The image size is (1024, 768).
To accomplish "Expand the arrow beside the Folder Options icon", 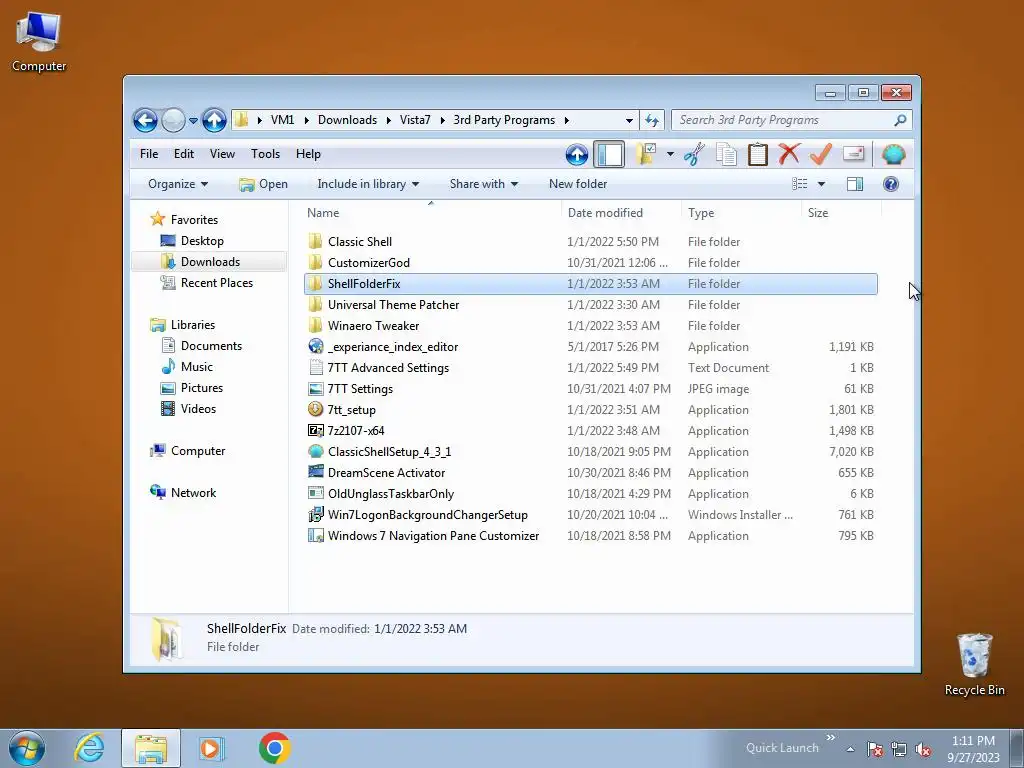I will point(670,154).
